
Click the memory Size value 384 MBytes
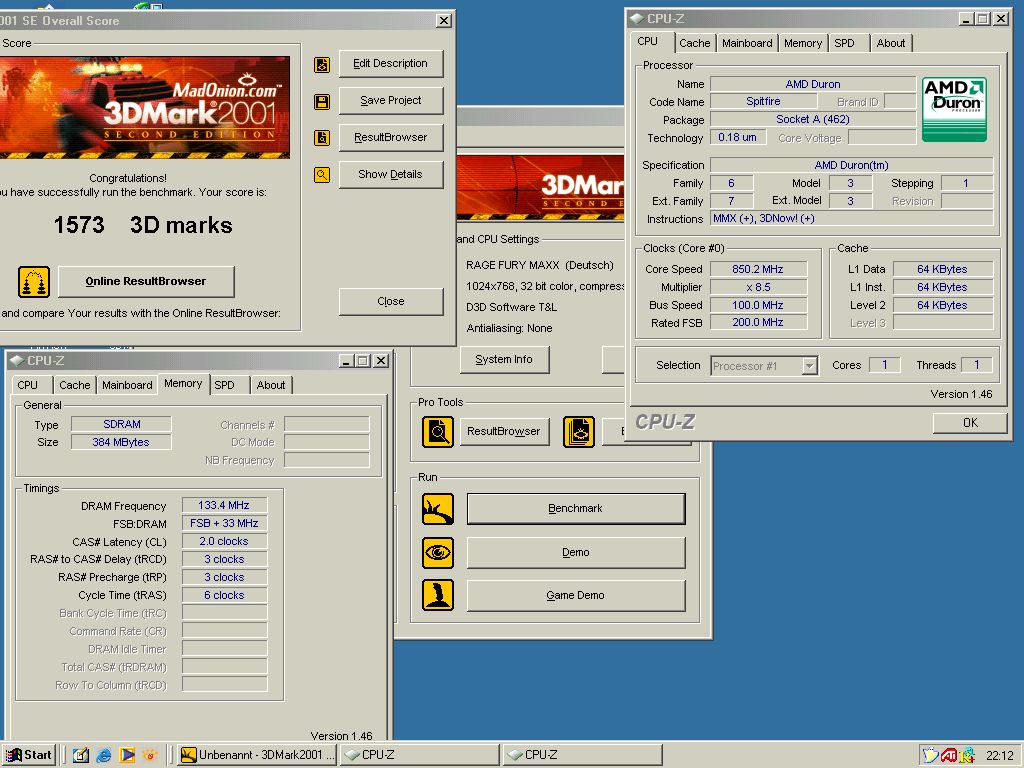pyautogui.click(x=121, y=442)
